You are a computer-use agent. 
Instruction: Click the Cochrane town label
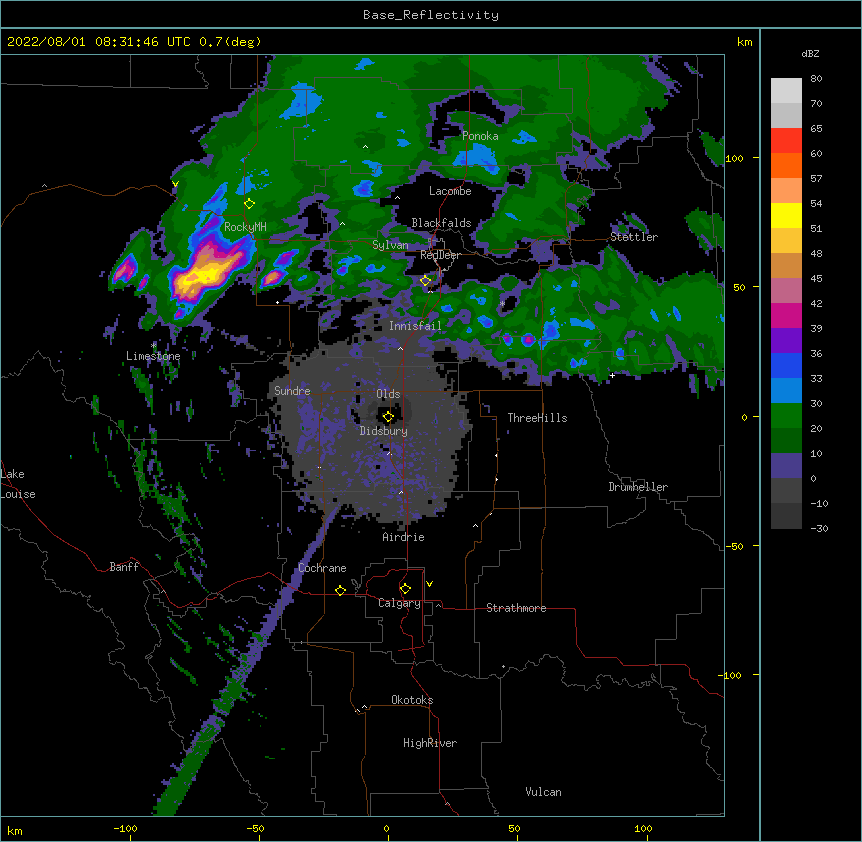click(322, 568)
